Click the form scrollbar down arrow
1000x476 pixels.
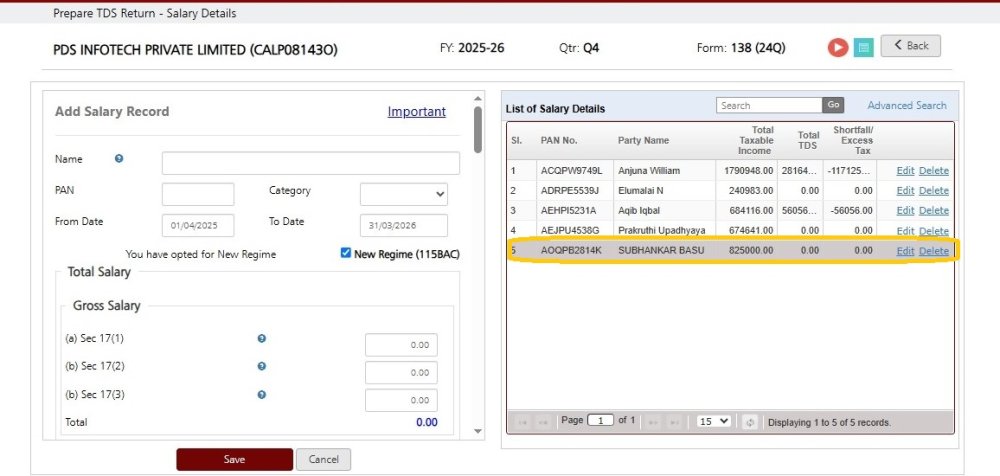pyautogui.click(x=478, y=431)
